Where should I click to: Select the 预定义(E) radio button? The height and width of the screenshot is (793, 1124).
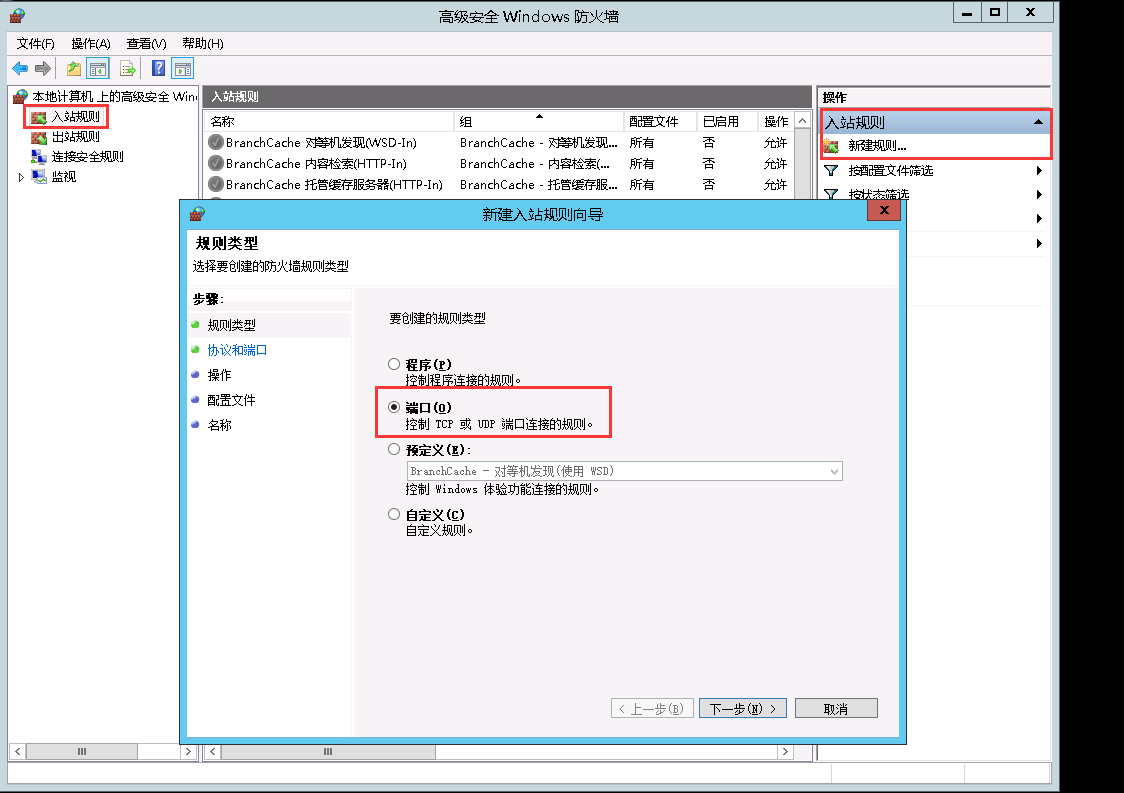[x=394, y=450]
